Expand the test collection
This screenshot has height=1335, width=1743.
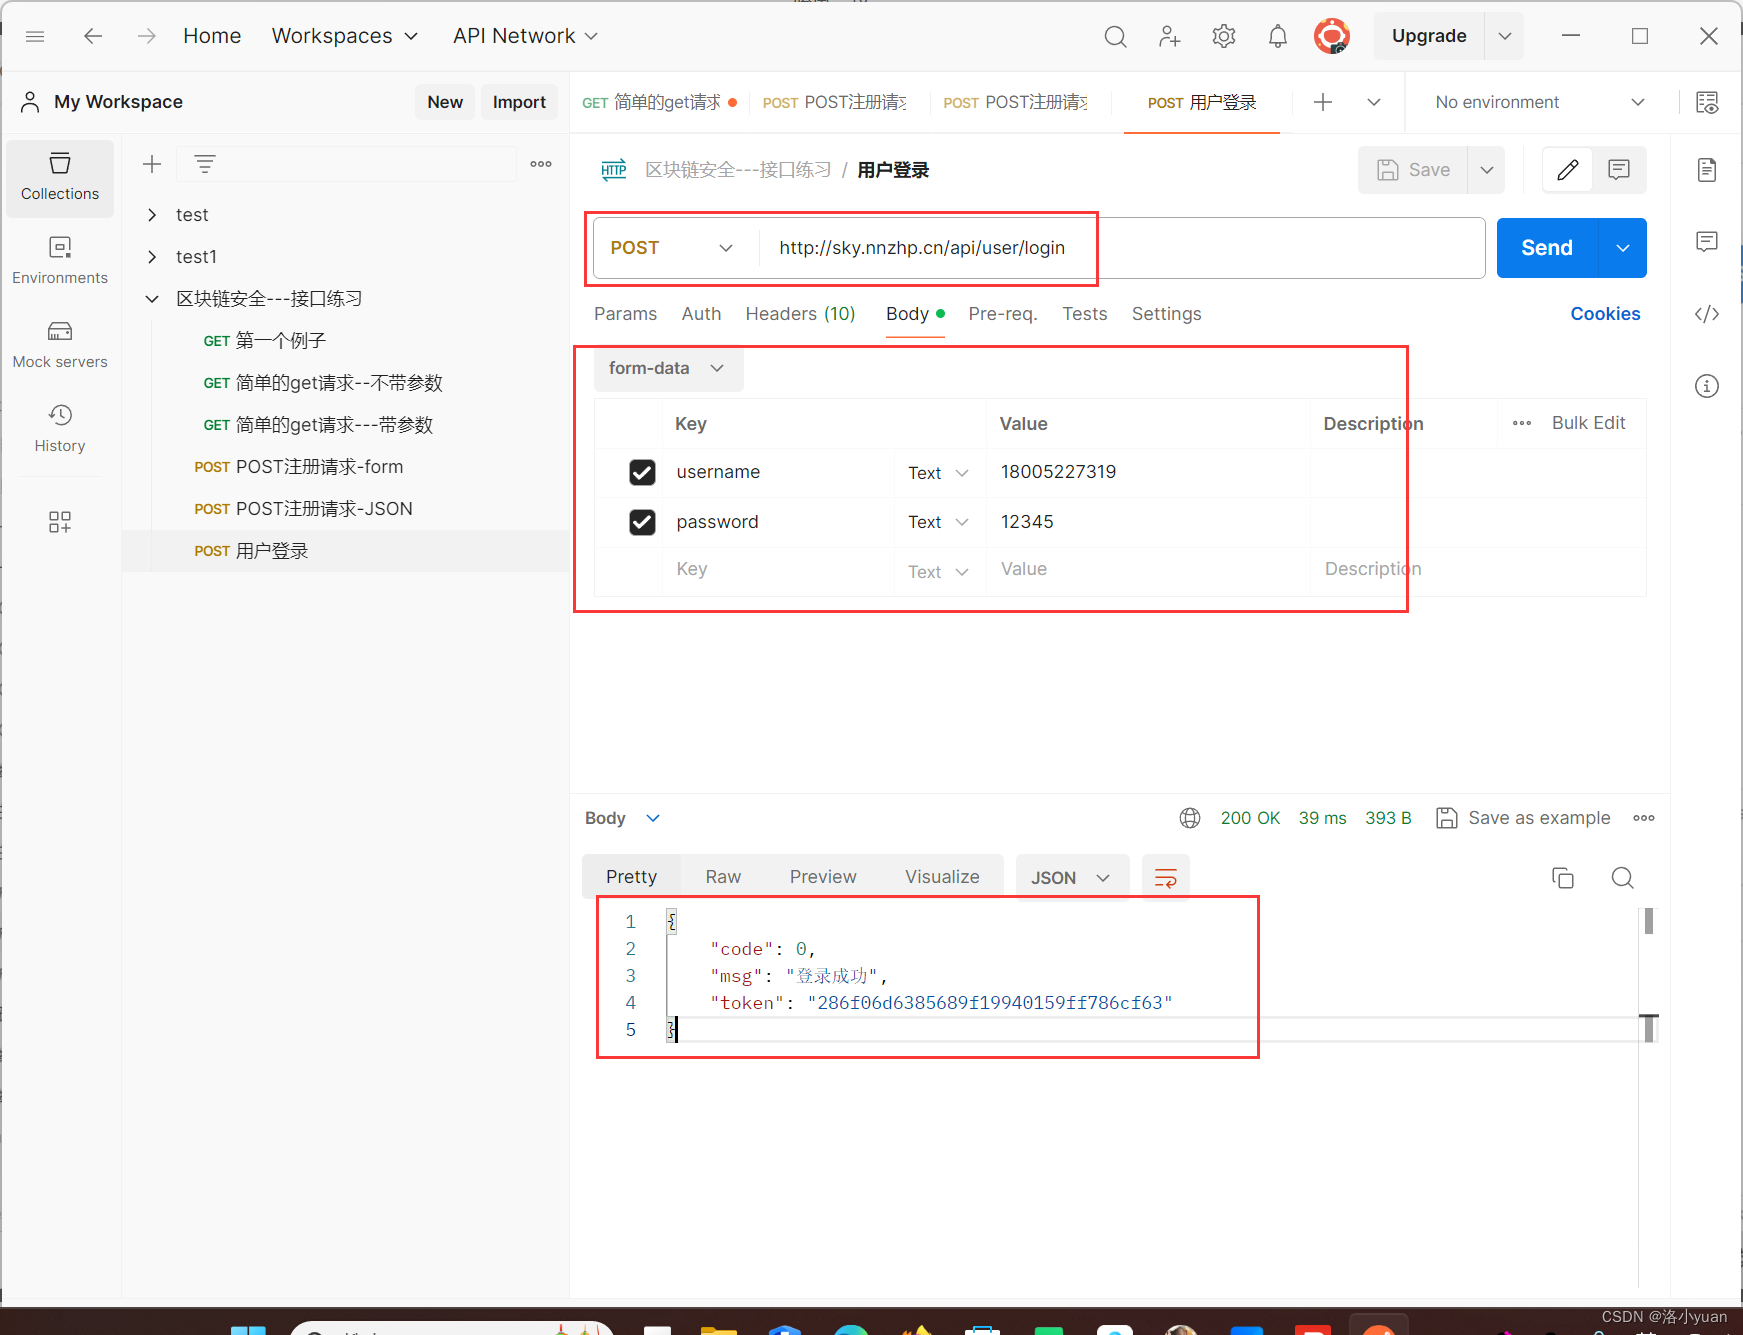click(x=152, y=215)
